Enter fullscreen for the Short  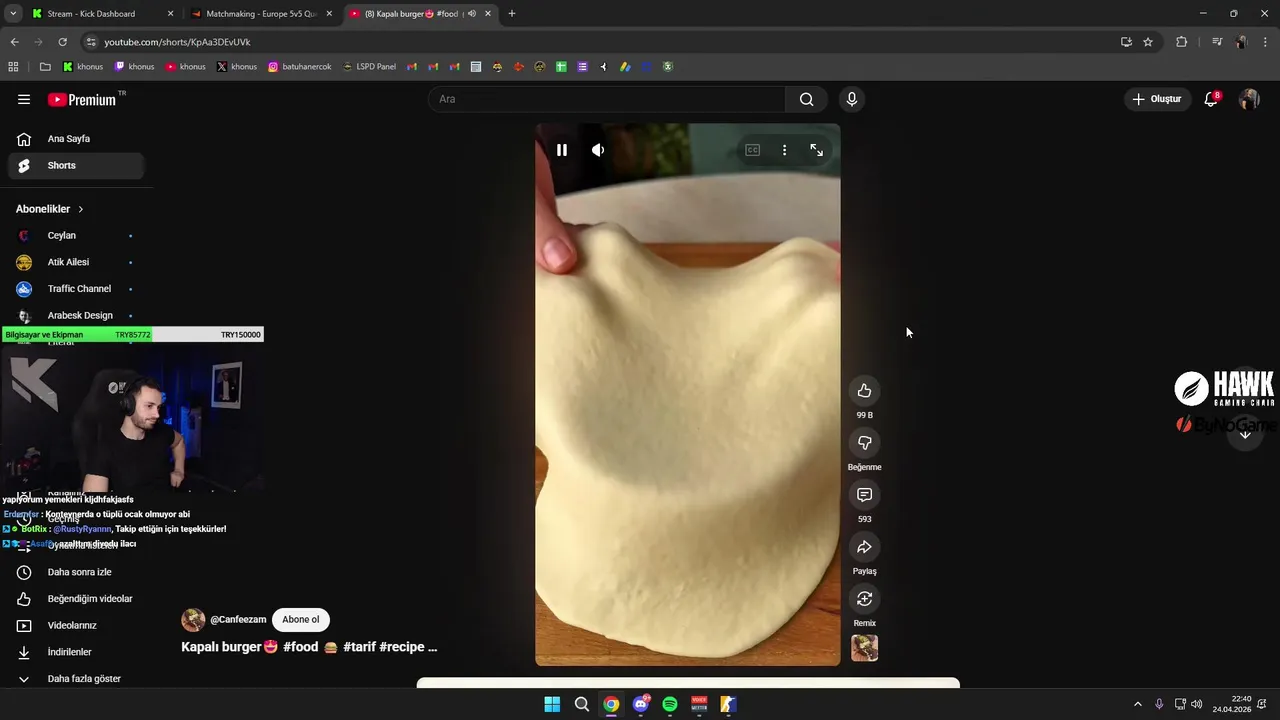pos(817,150)
